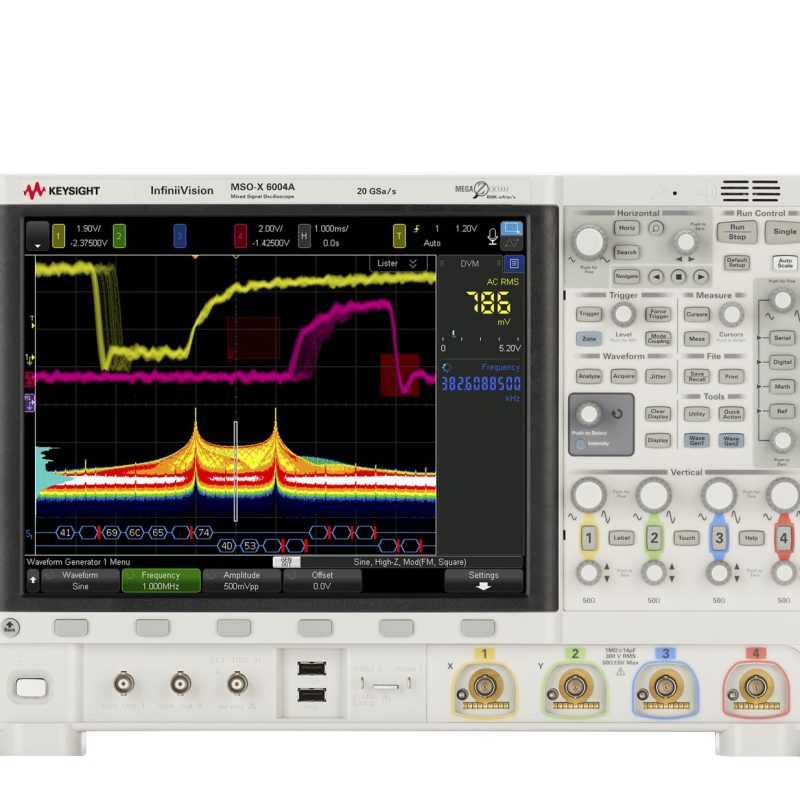Push physical softkey beneath Waveform Sine
The image size is (800, 800).
pyautogui.click(x=71, y=628)
